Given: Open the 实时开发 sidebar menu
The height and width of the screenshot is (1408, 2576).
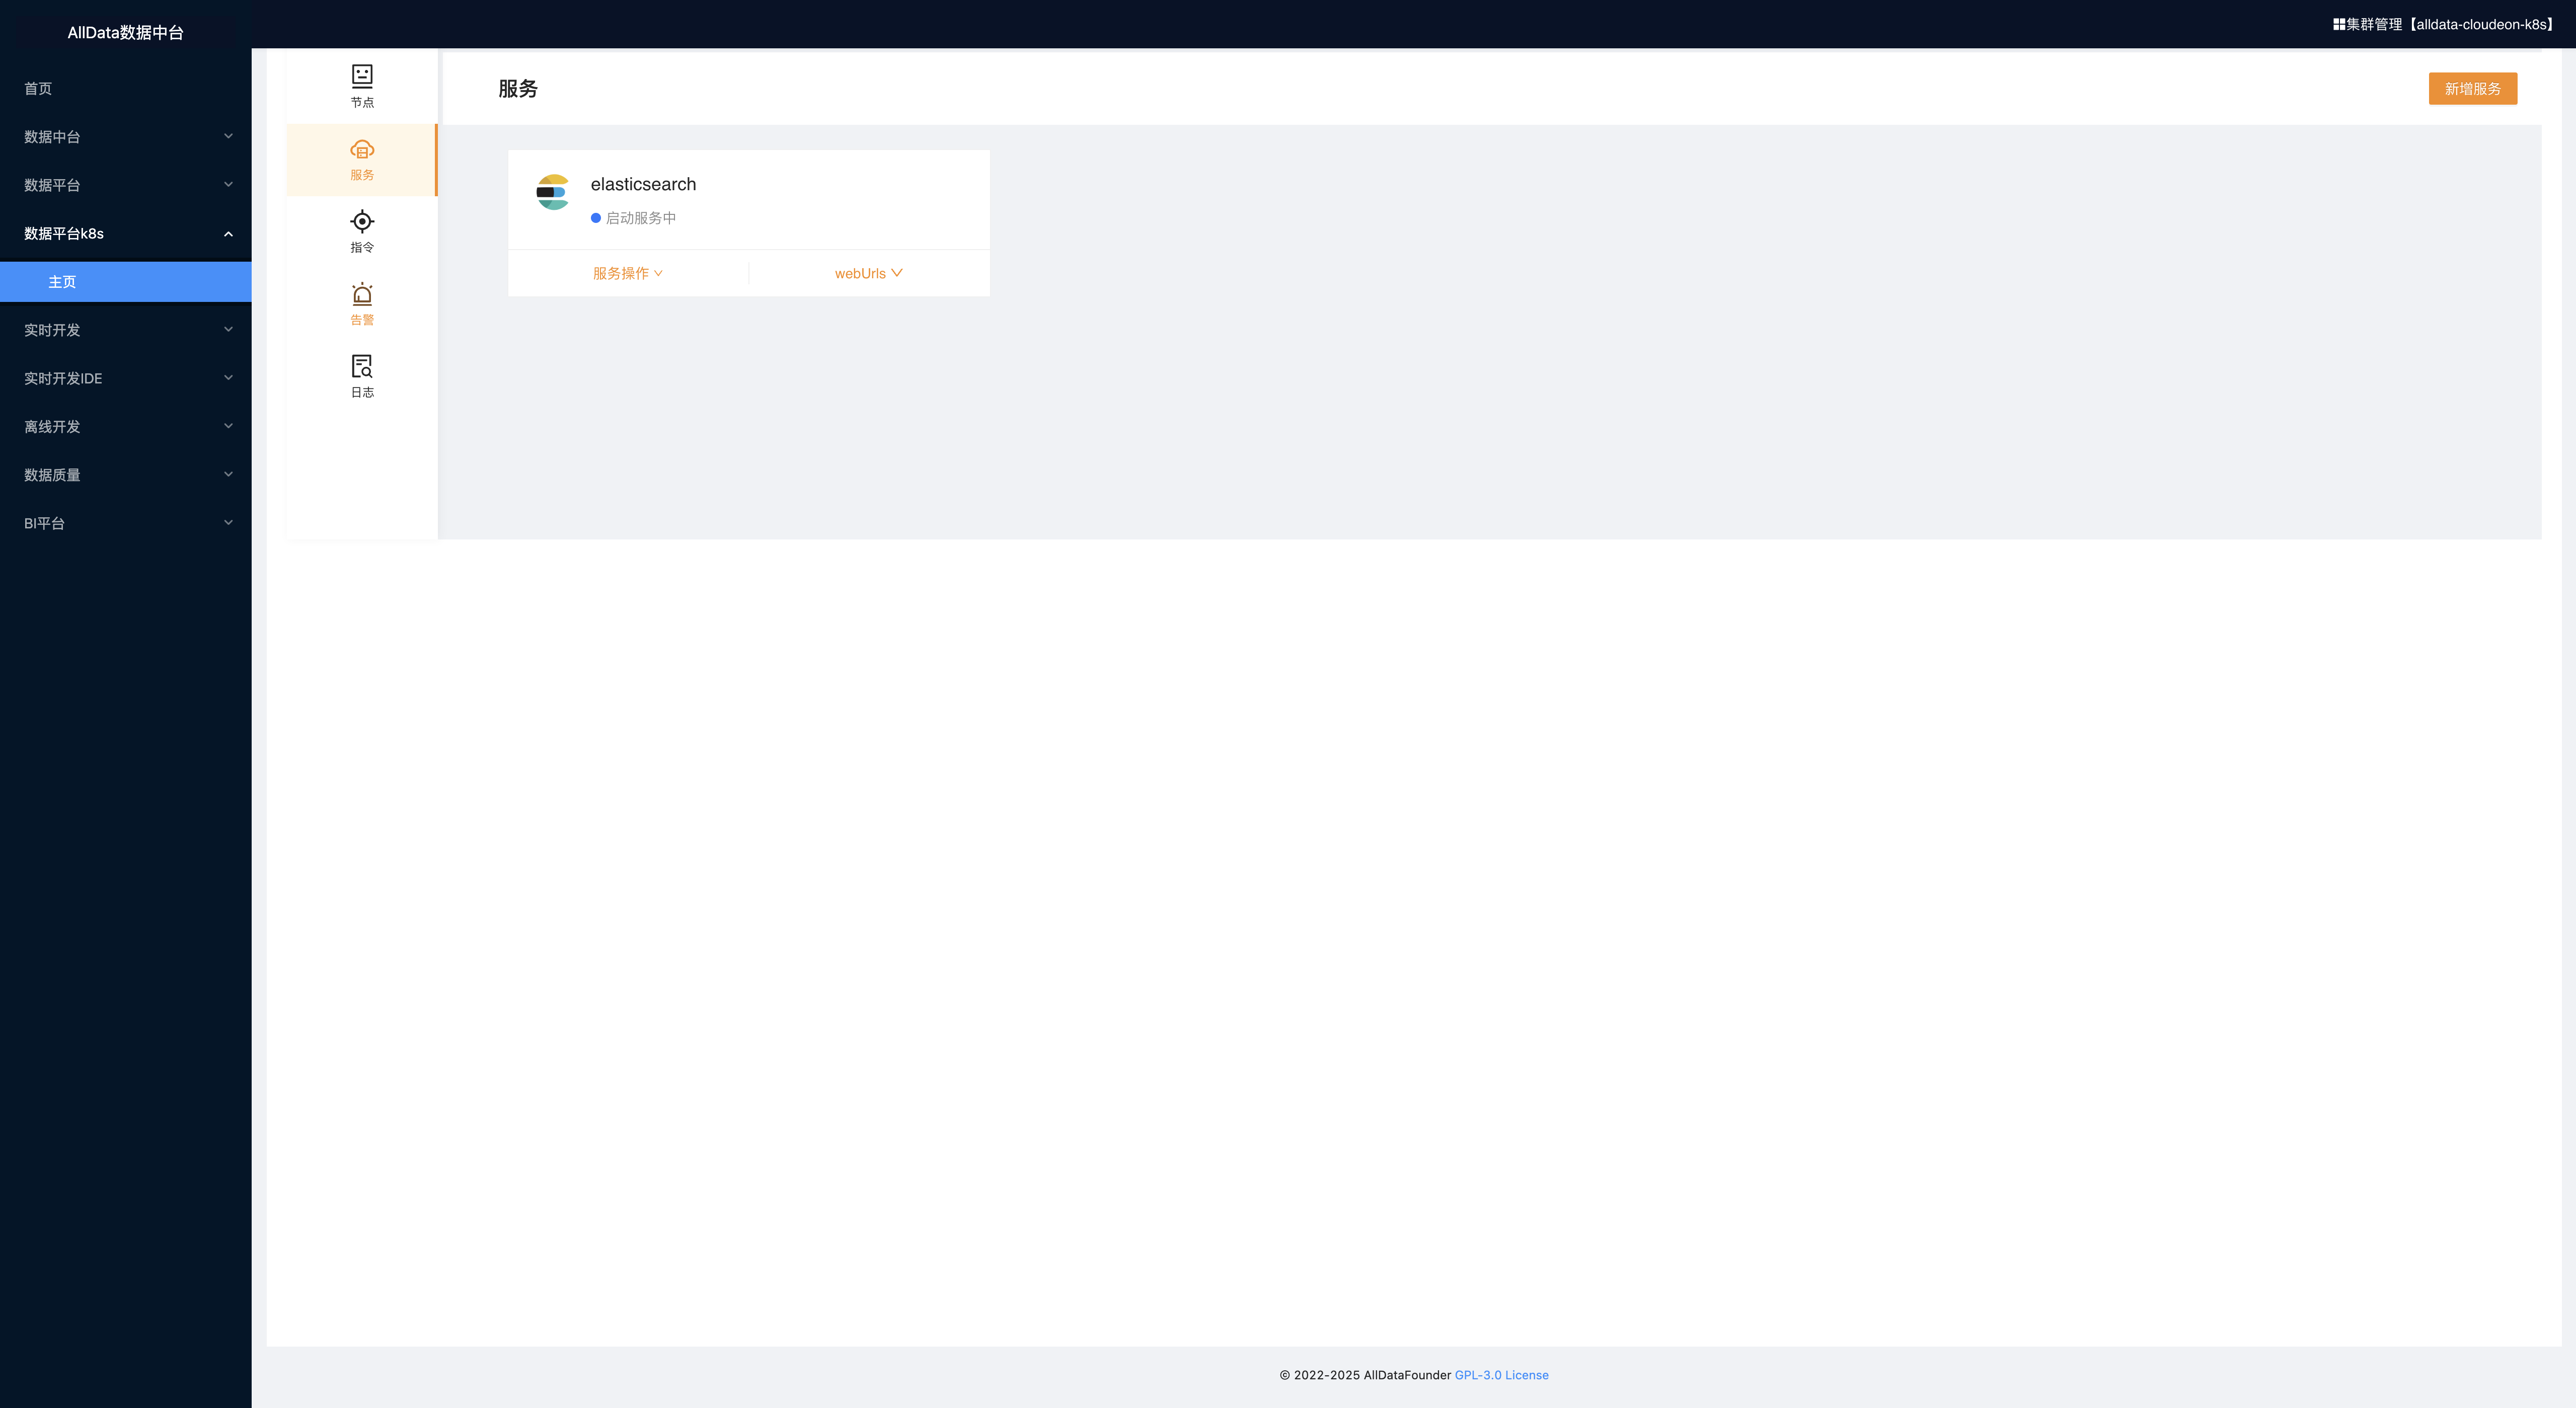Looking at the screenshot, I should (126, 330).
